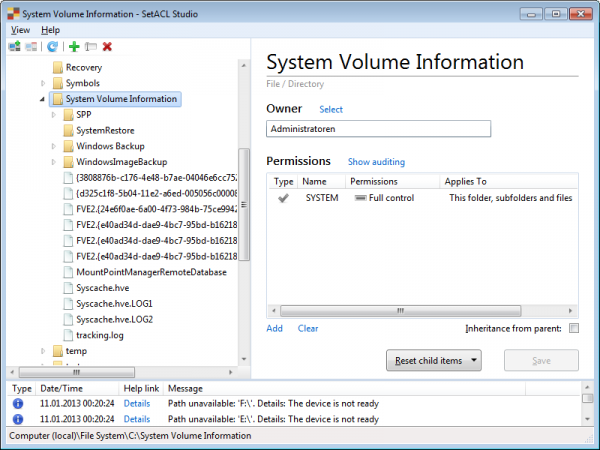Click the Symbols folder icon

click(57, 83)
